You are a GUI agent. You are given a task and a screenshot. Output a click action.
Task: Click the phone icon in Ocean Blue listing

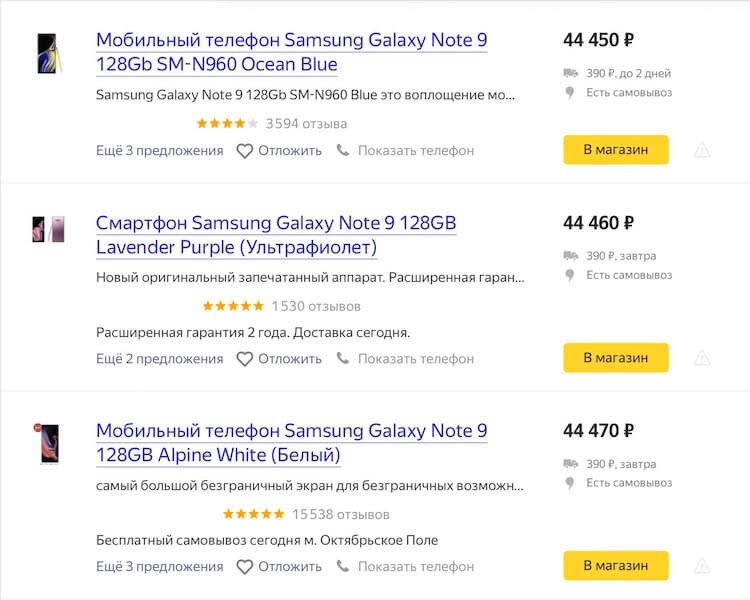click(343, 151)
